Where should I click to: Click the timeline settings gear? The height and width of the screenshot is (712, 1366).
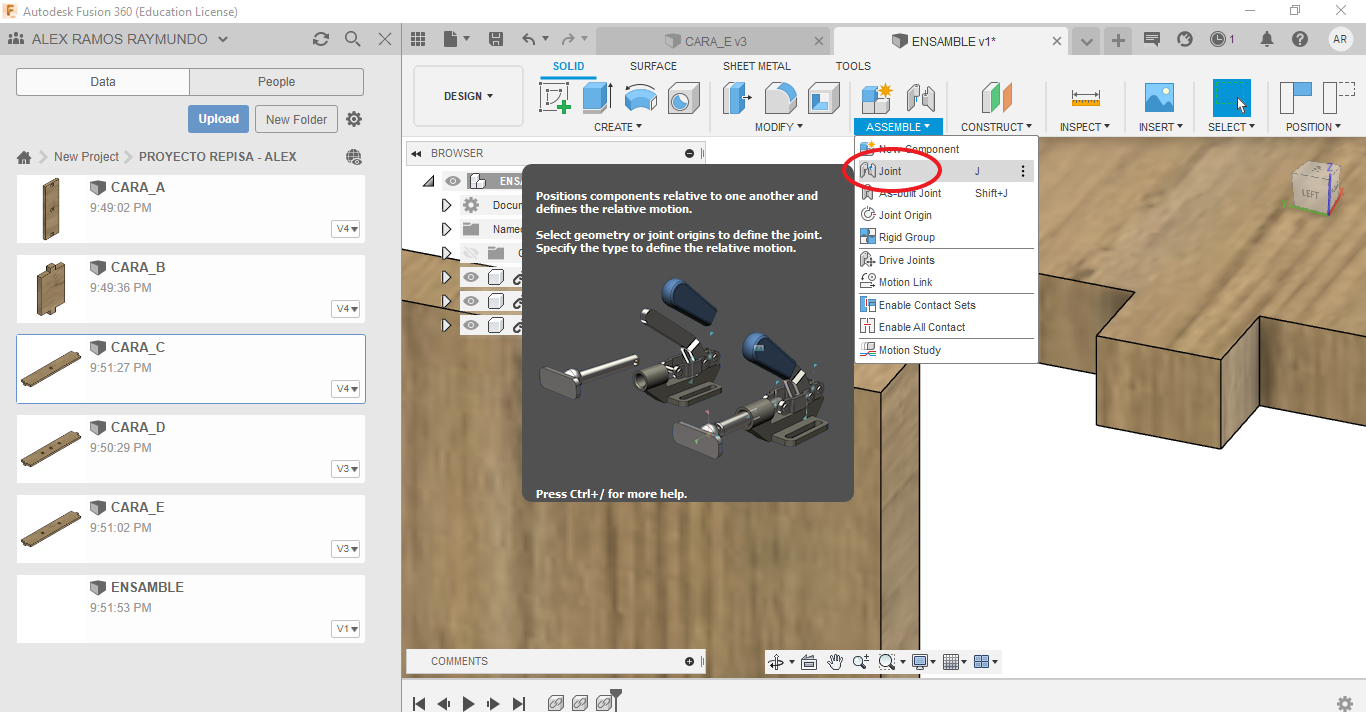[x=1345, y=703]
